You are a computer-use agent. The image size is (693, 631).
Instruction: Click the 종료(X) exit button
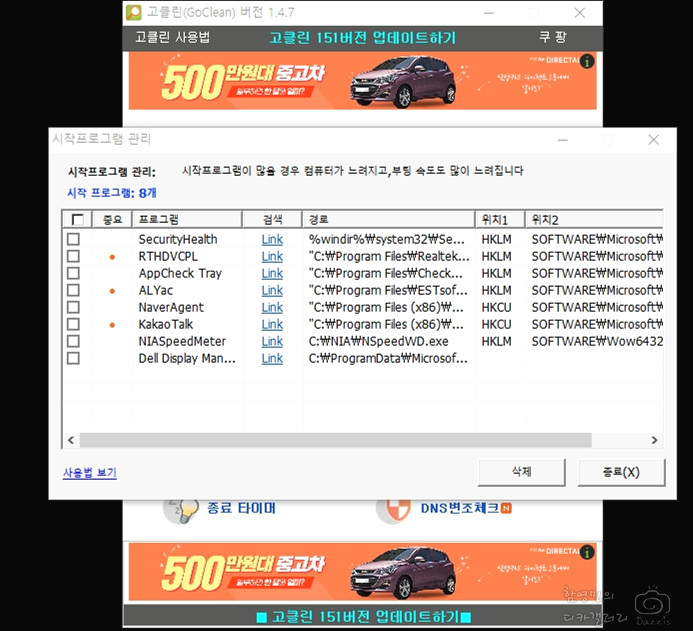(x=621, y=472)
